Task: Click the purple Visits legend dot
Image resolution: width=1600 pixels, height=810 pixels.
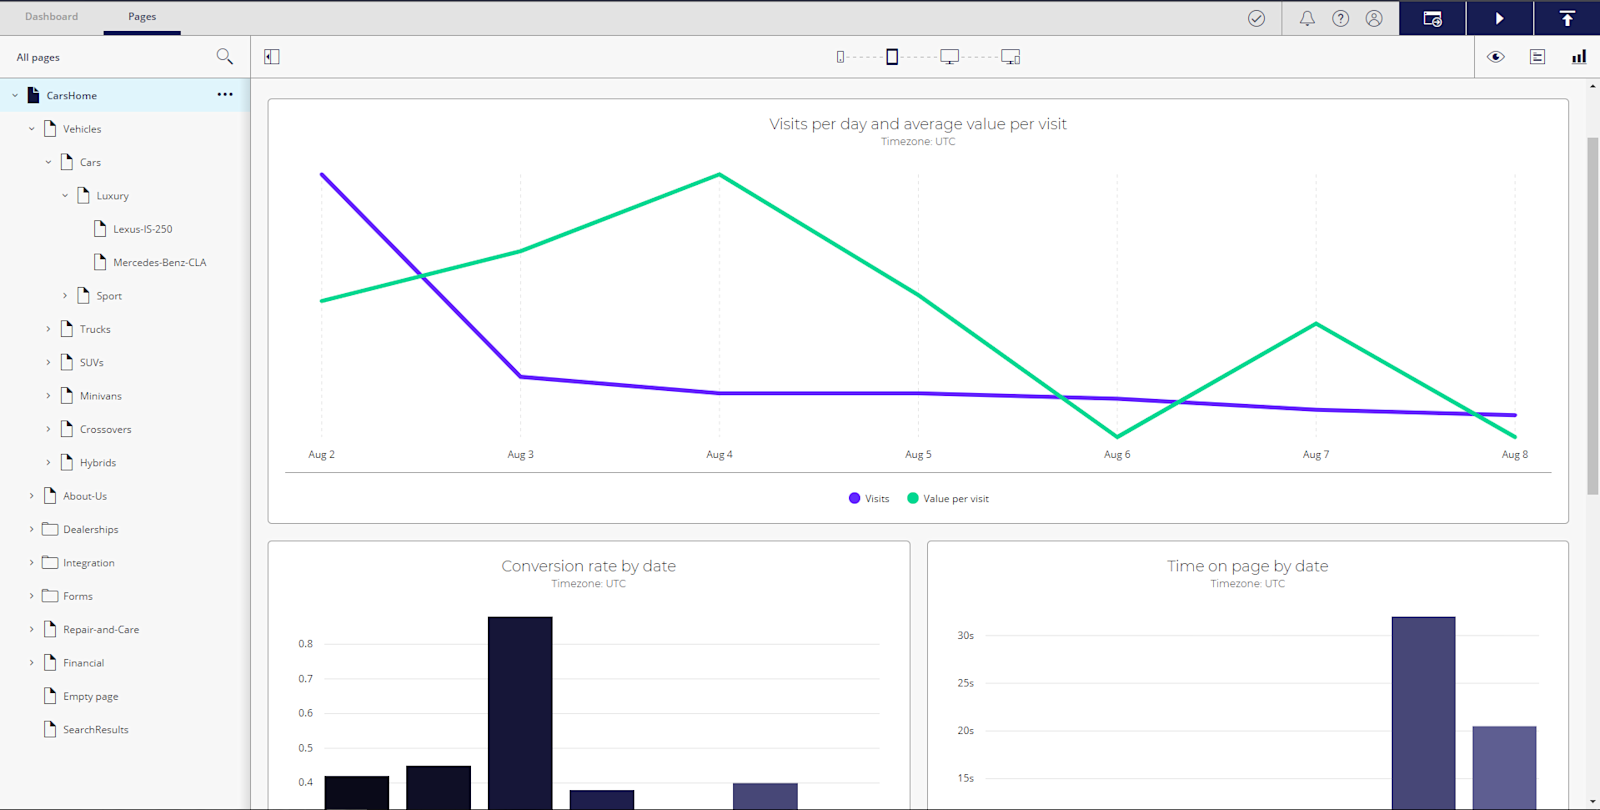Action: click(854, 498)
